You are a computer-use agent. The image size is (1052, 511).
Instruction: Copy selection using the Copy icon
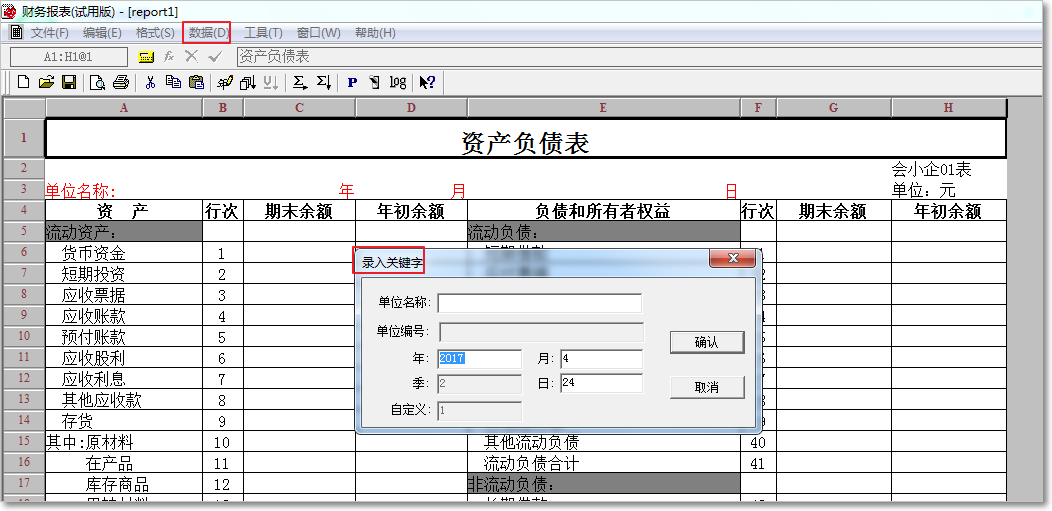[173, 82]
